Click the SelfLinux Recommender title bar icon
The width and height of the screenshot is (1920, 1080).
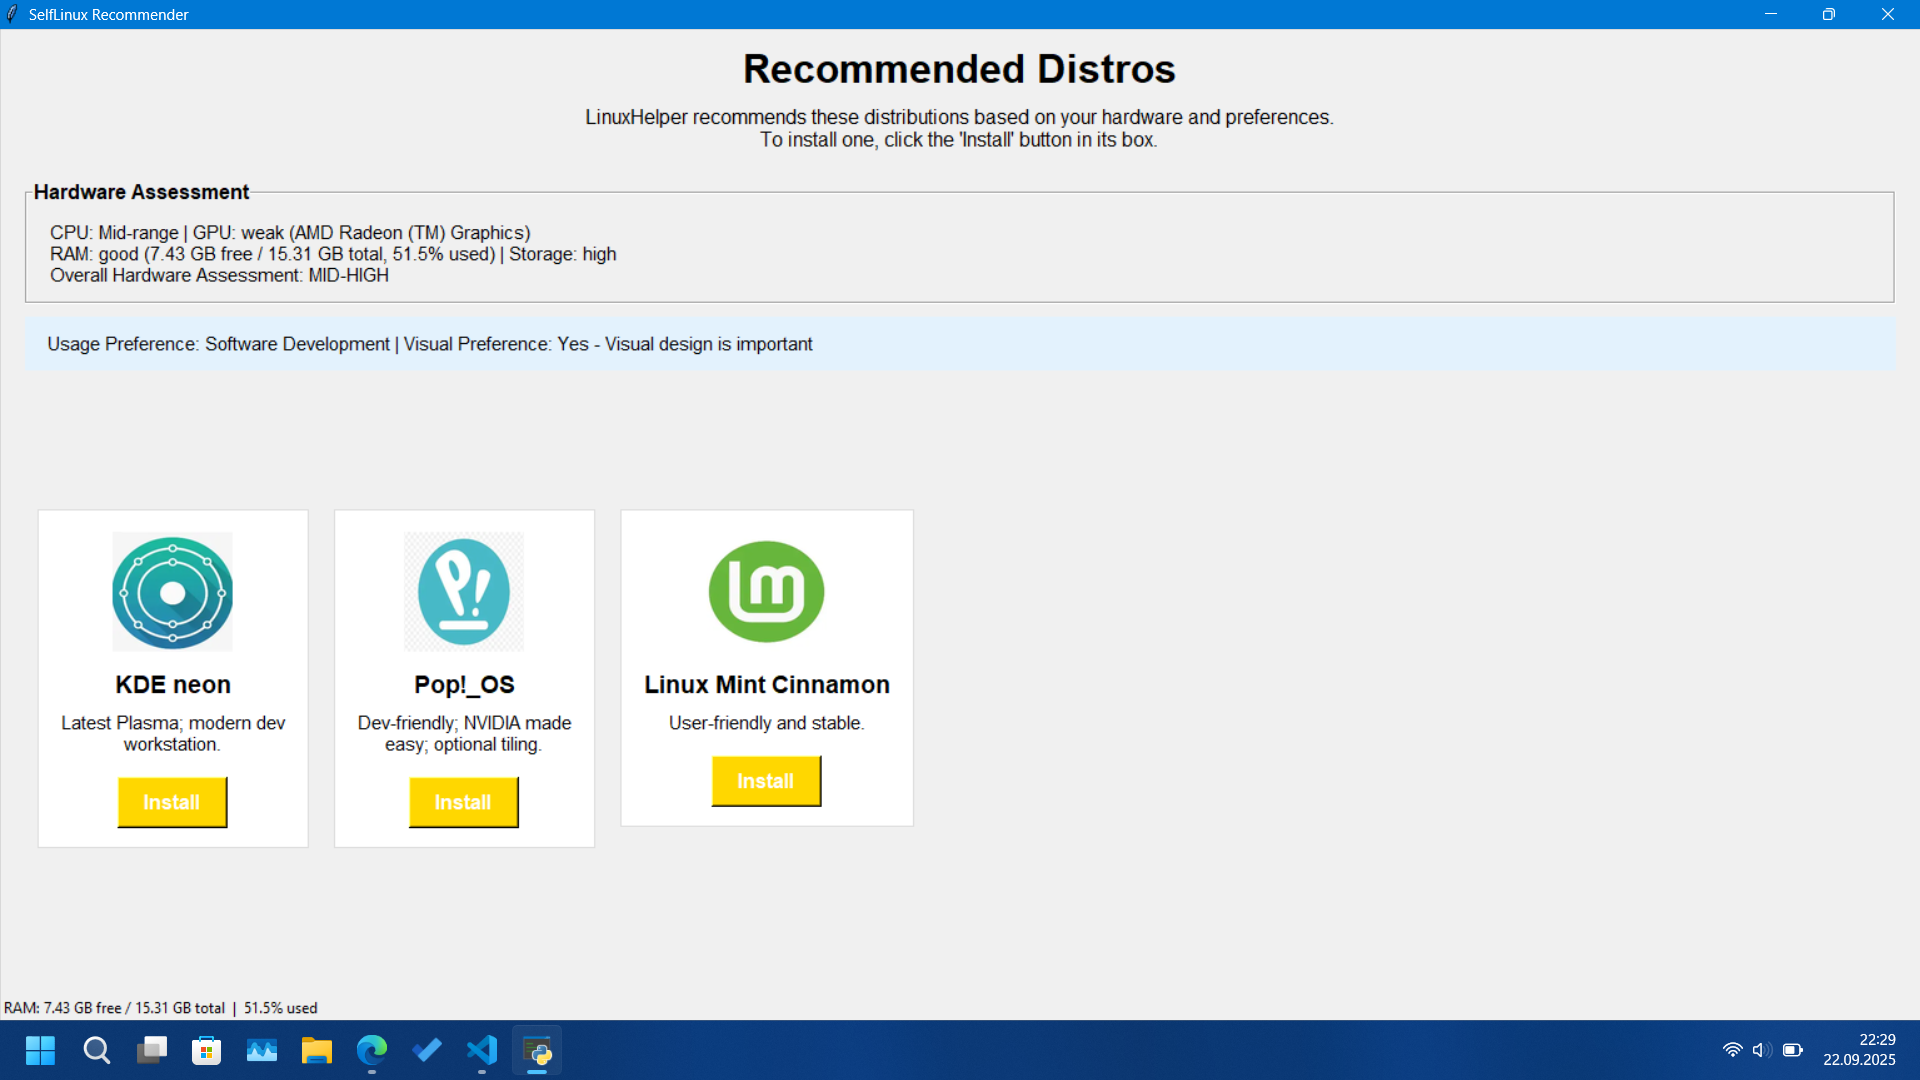pos(14,14)
